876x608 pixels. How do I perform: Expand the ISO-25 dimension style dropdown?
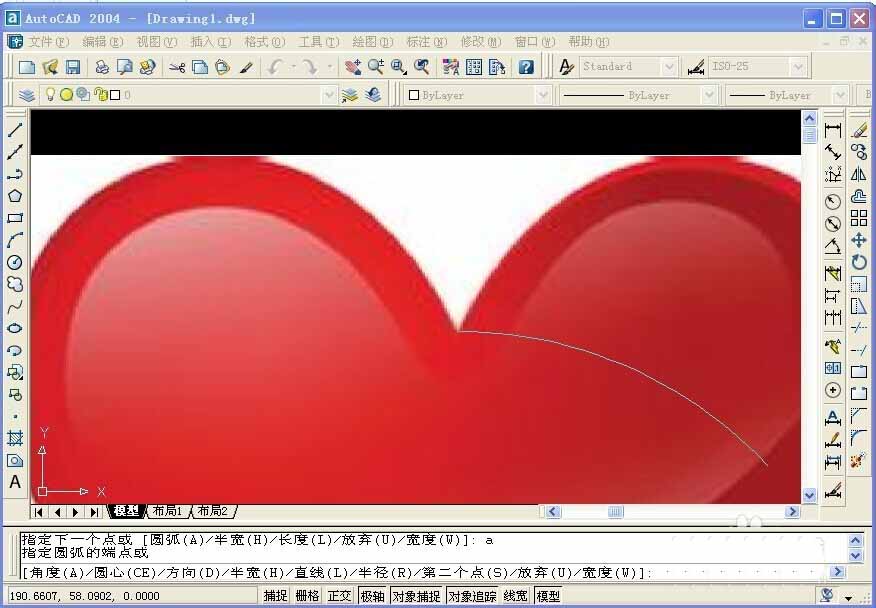[x=798, y=67]
